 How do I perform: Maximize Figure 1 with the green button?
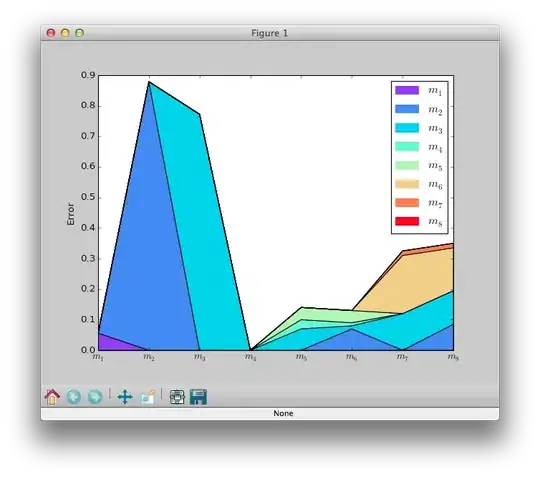coord(80,33)
